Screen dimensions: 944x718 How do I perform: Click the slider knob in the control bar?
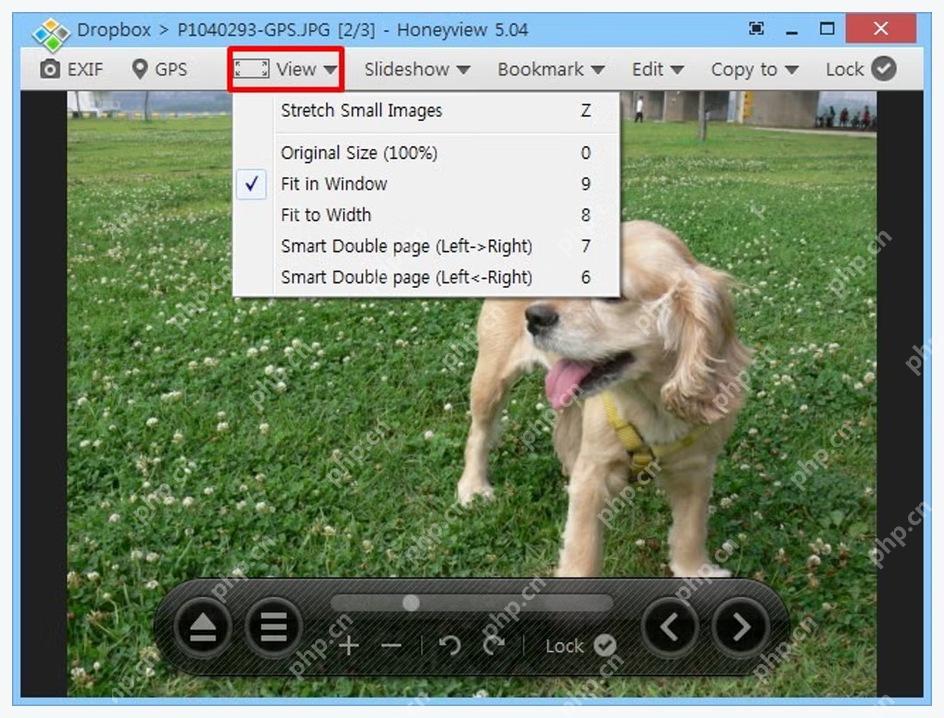pyautogui.click(x=411, y=602)
